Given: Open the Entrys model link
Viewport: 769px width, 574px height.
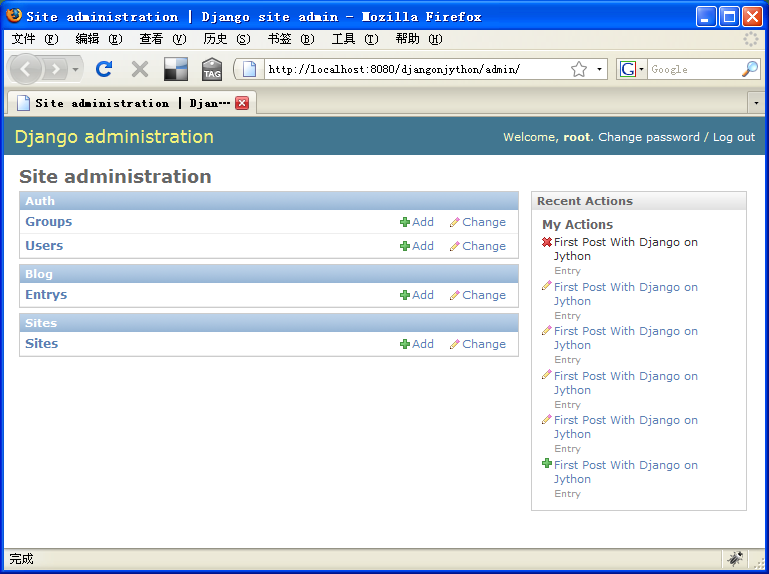Looking at the screenshot, I should [46, 295].
